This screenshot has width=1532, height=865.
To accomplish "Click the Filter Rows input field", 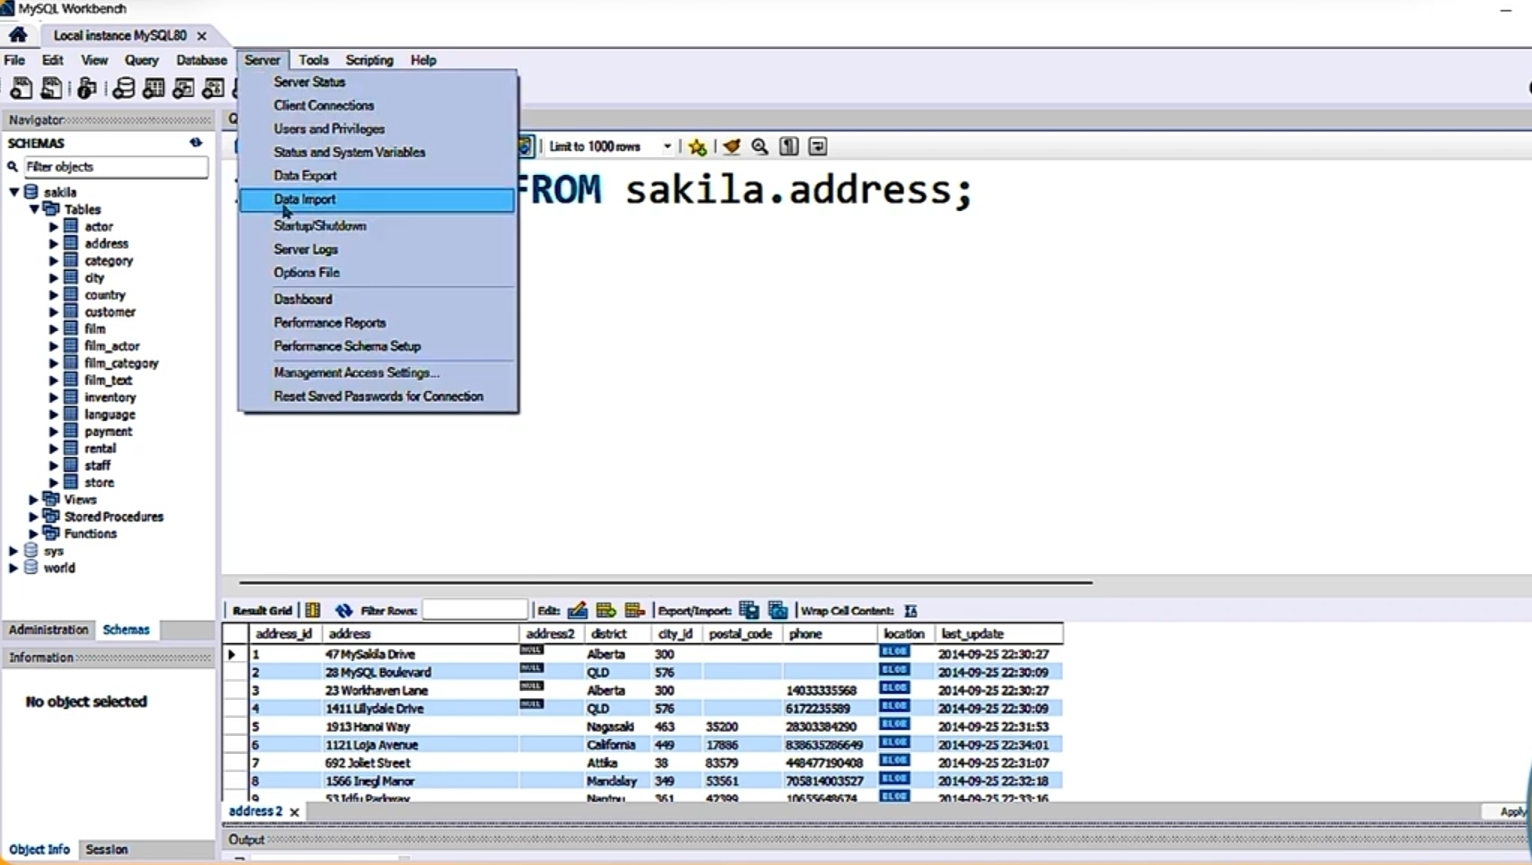I will 474,610.
